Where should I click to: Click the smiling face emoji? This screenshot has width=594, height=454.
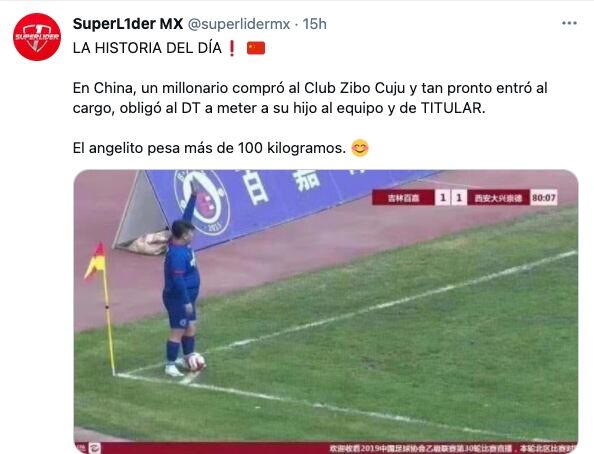(360, 148)
